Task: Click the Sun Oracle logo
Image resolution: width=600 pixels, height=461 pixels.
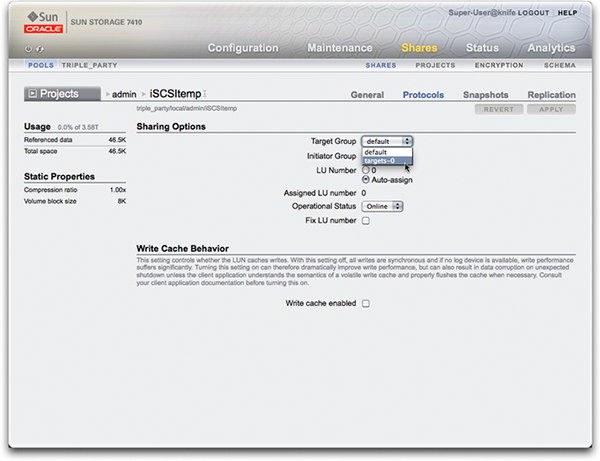Action: pos(43,22)
